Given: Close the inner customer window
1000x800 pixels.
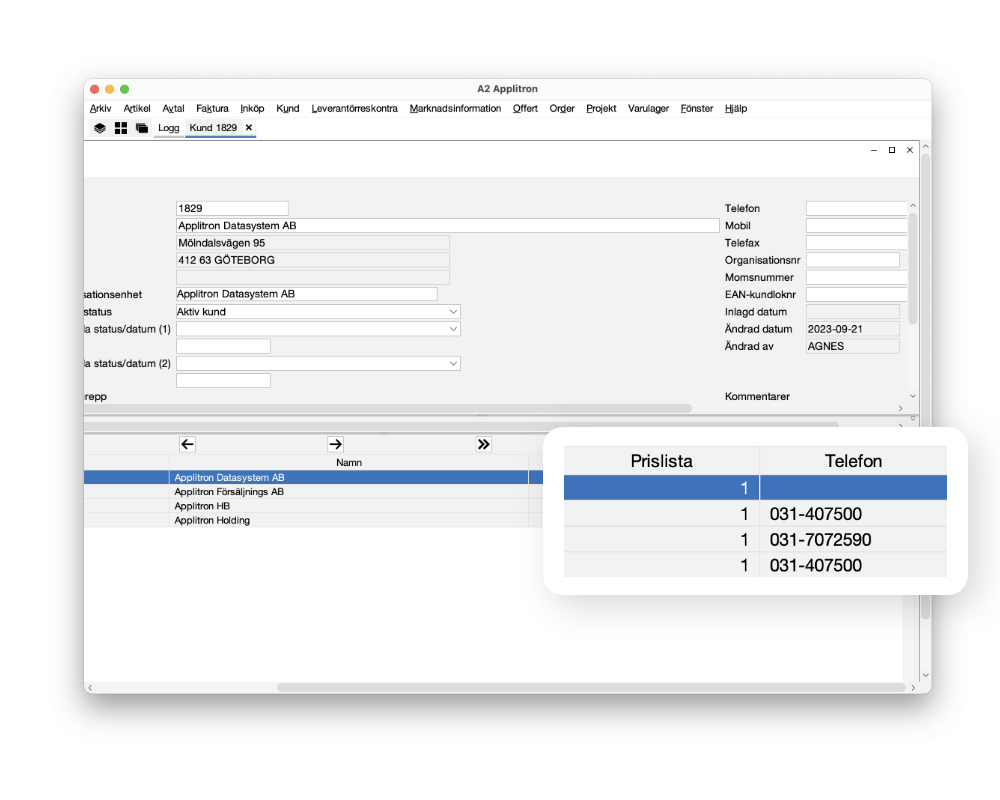Looking at the screenshot, I should pyautogui.click(x=909, y=150).
